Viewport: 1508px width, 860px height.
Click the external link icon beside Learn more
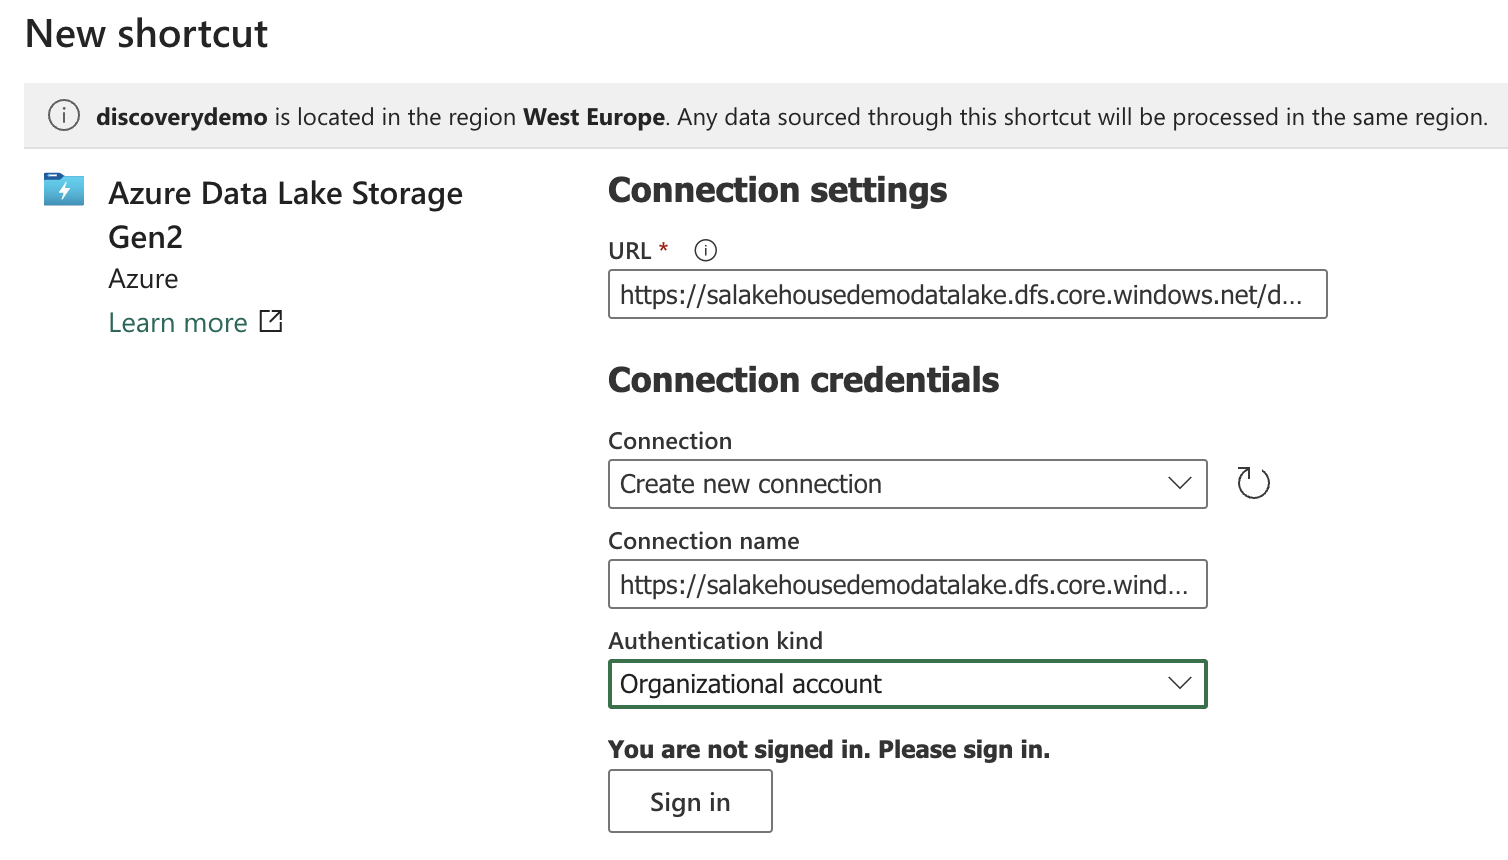click(x=271, y=321)
